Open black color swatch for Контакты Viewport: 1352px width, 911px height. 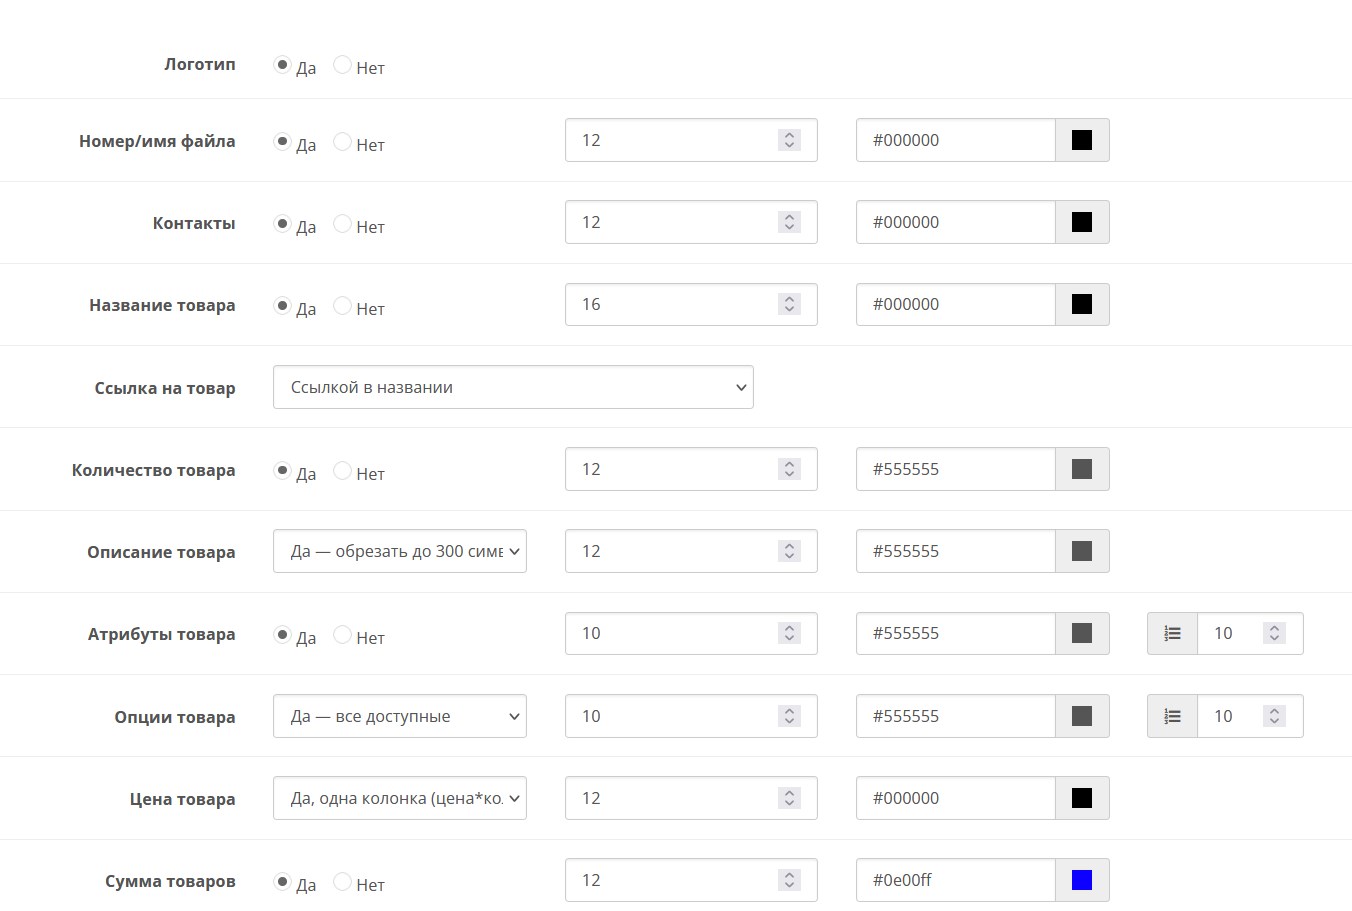(1081, 223)
